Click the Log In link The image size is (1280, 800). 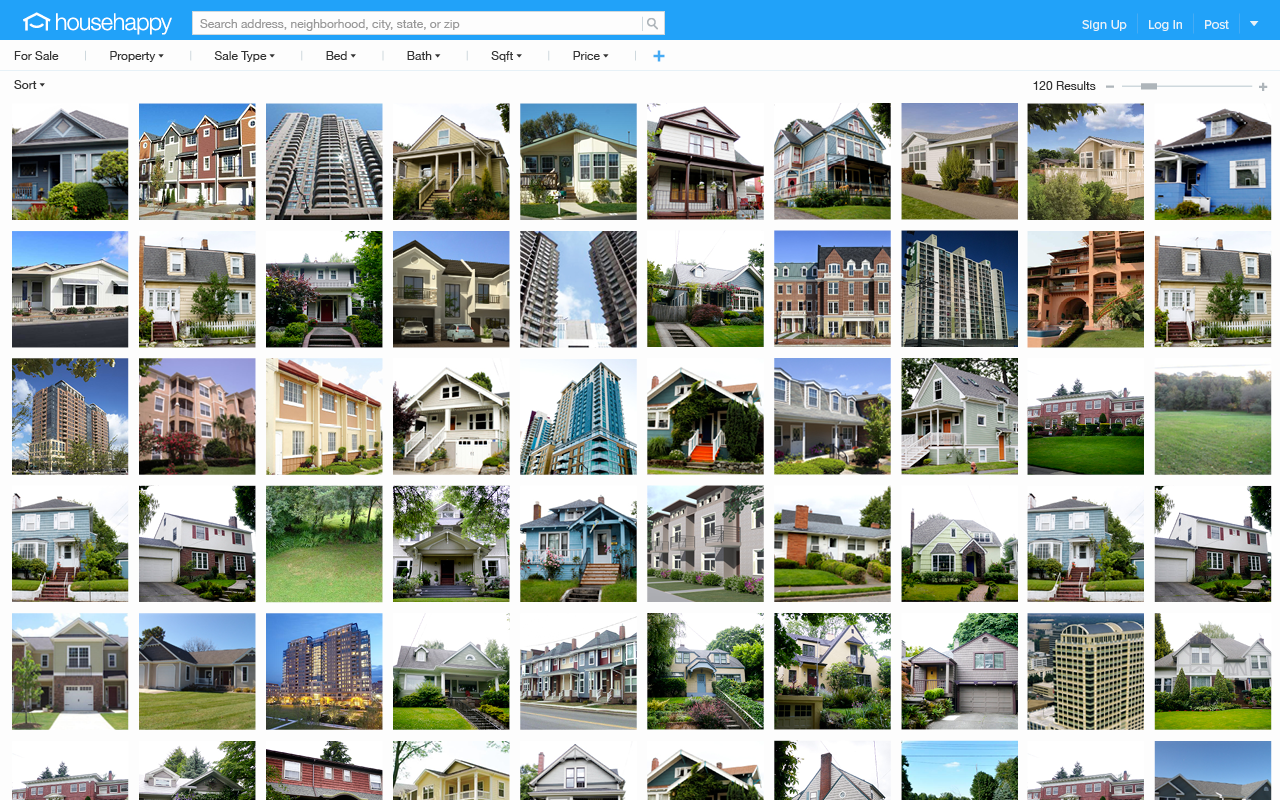[x=1165, y=24]
